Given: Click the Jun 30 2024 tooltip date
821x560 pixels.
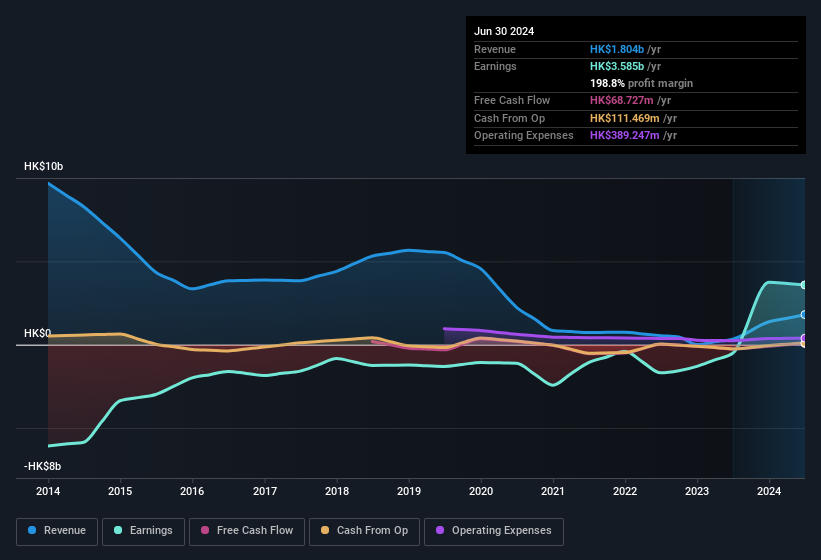Looking at the screenshot, I should pos(504,31).
